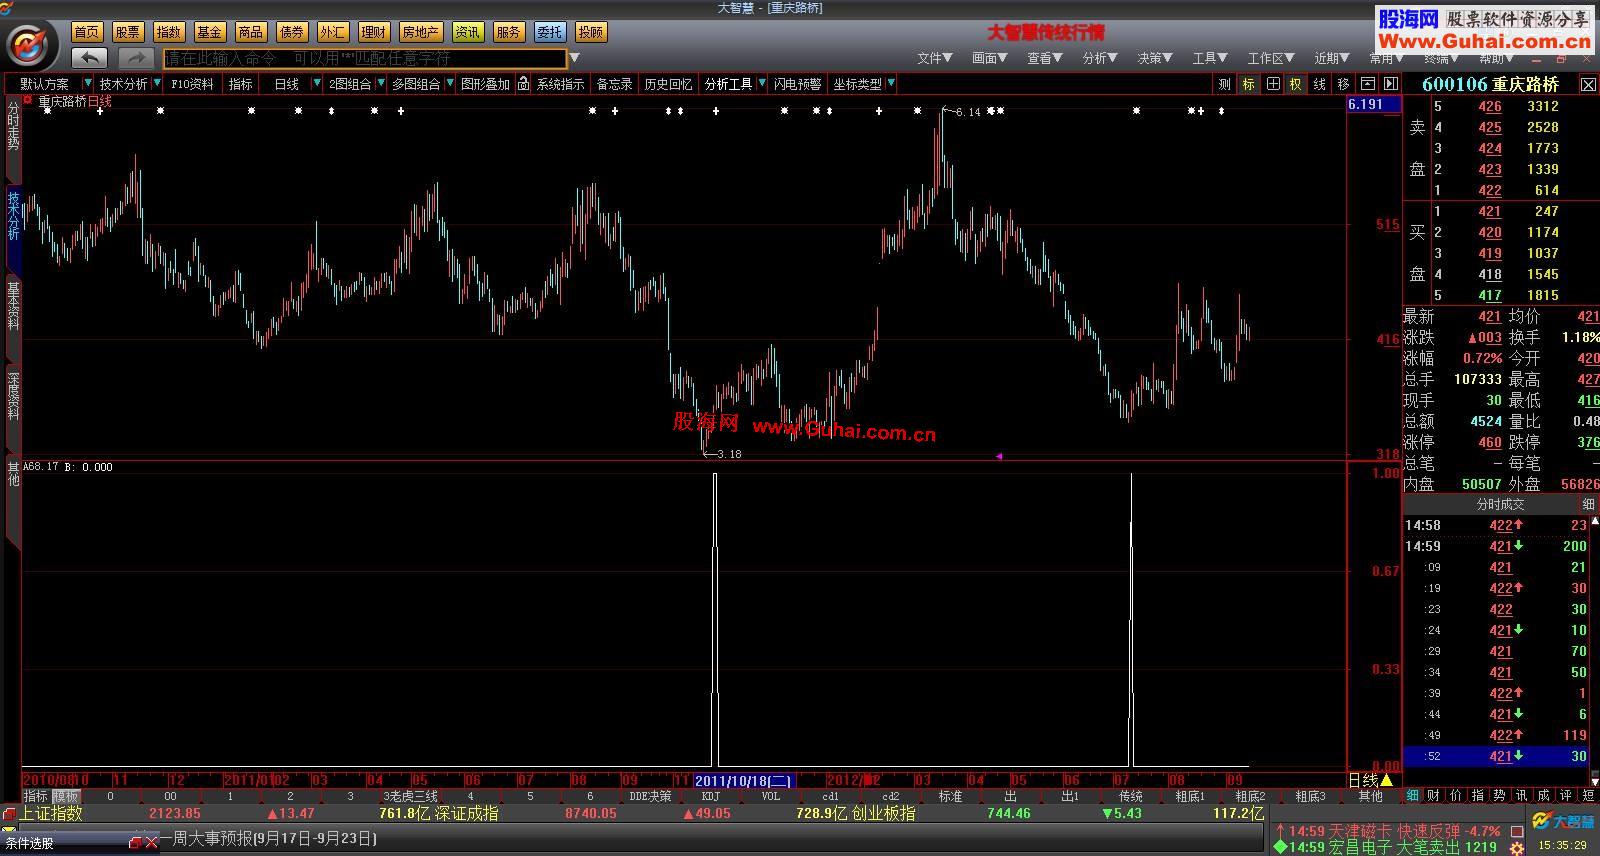This screenshot has height=856, width=1600.
Task: Open the 决策 menu
Action: (x=1154, y=58)
